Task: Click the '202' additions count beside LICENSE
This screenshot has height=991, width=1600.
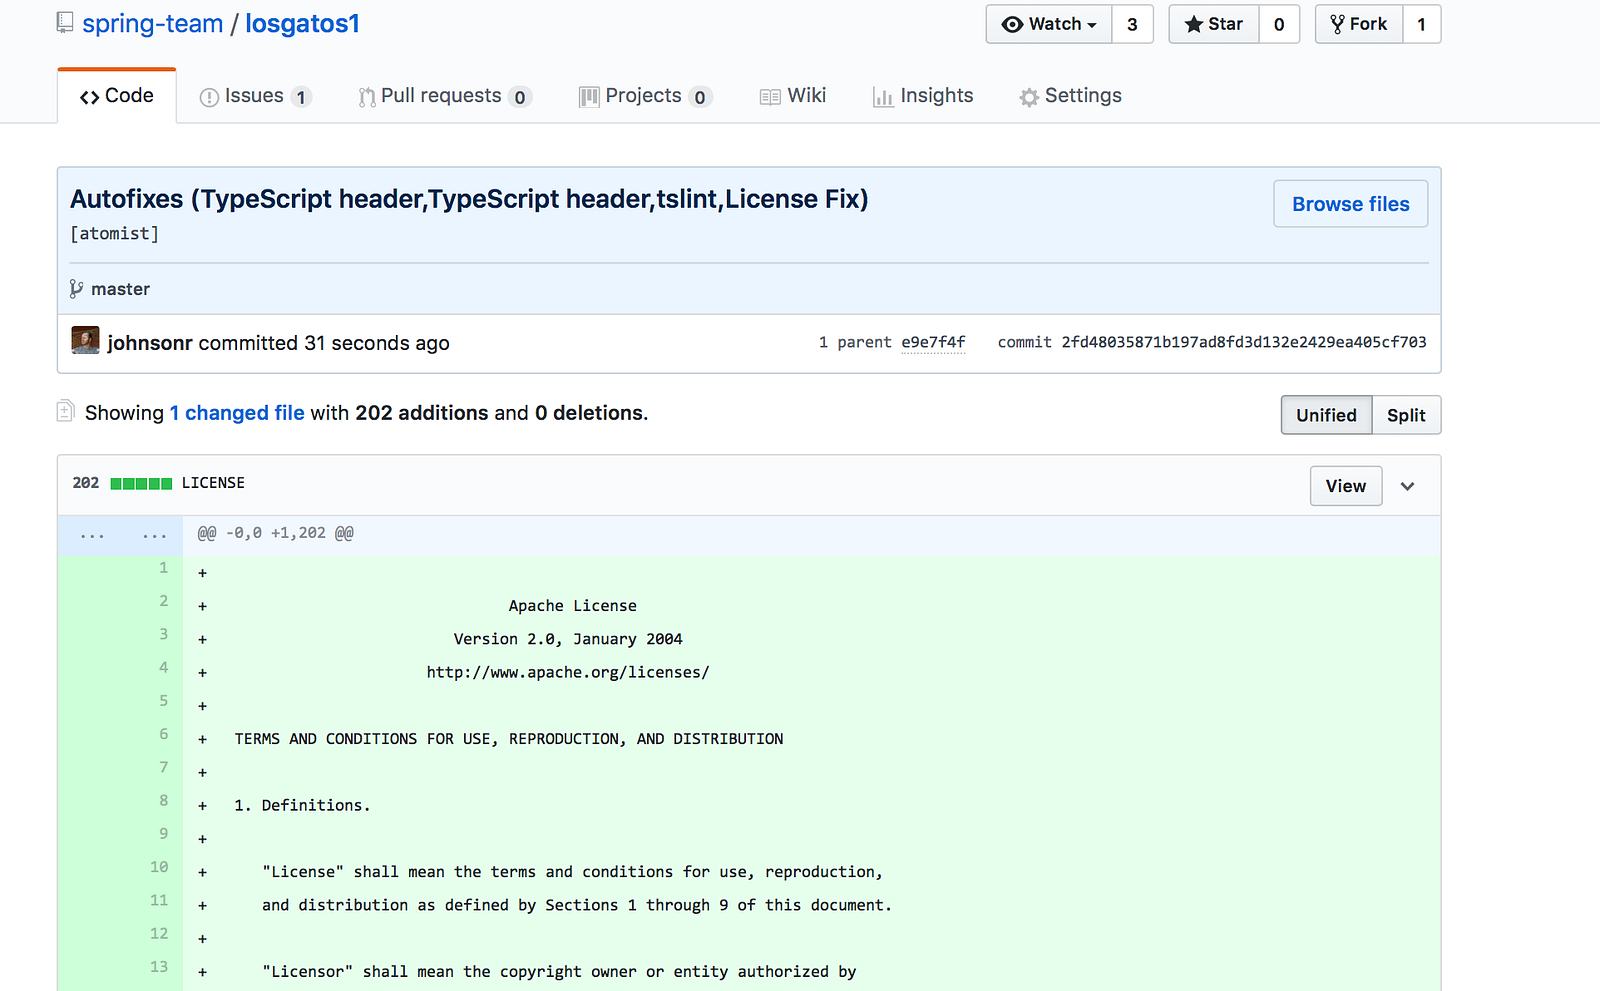Action: (86, 483)
